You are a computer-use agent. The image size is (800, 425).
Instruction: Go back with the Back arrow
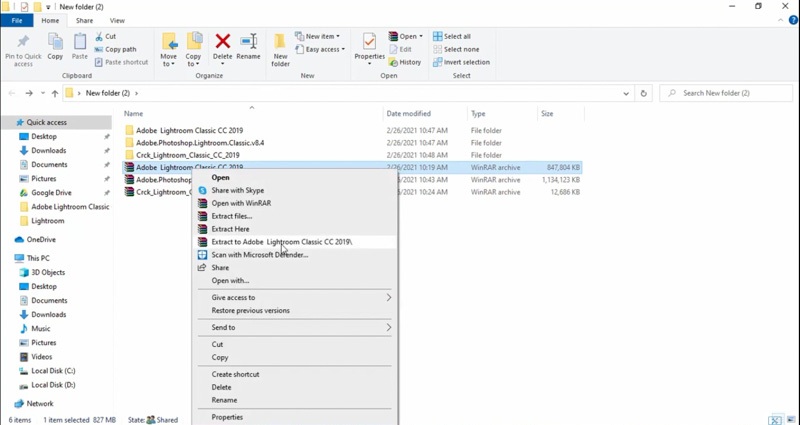(x=12, y=93)
